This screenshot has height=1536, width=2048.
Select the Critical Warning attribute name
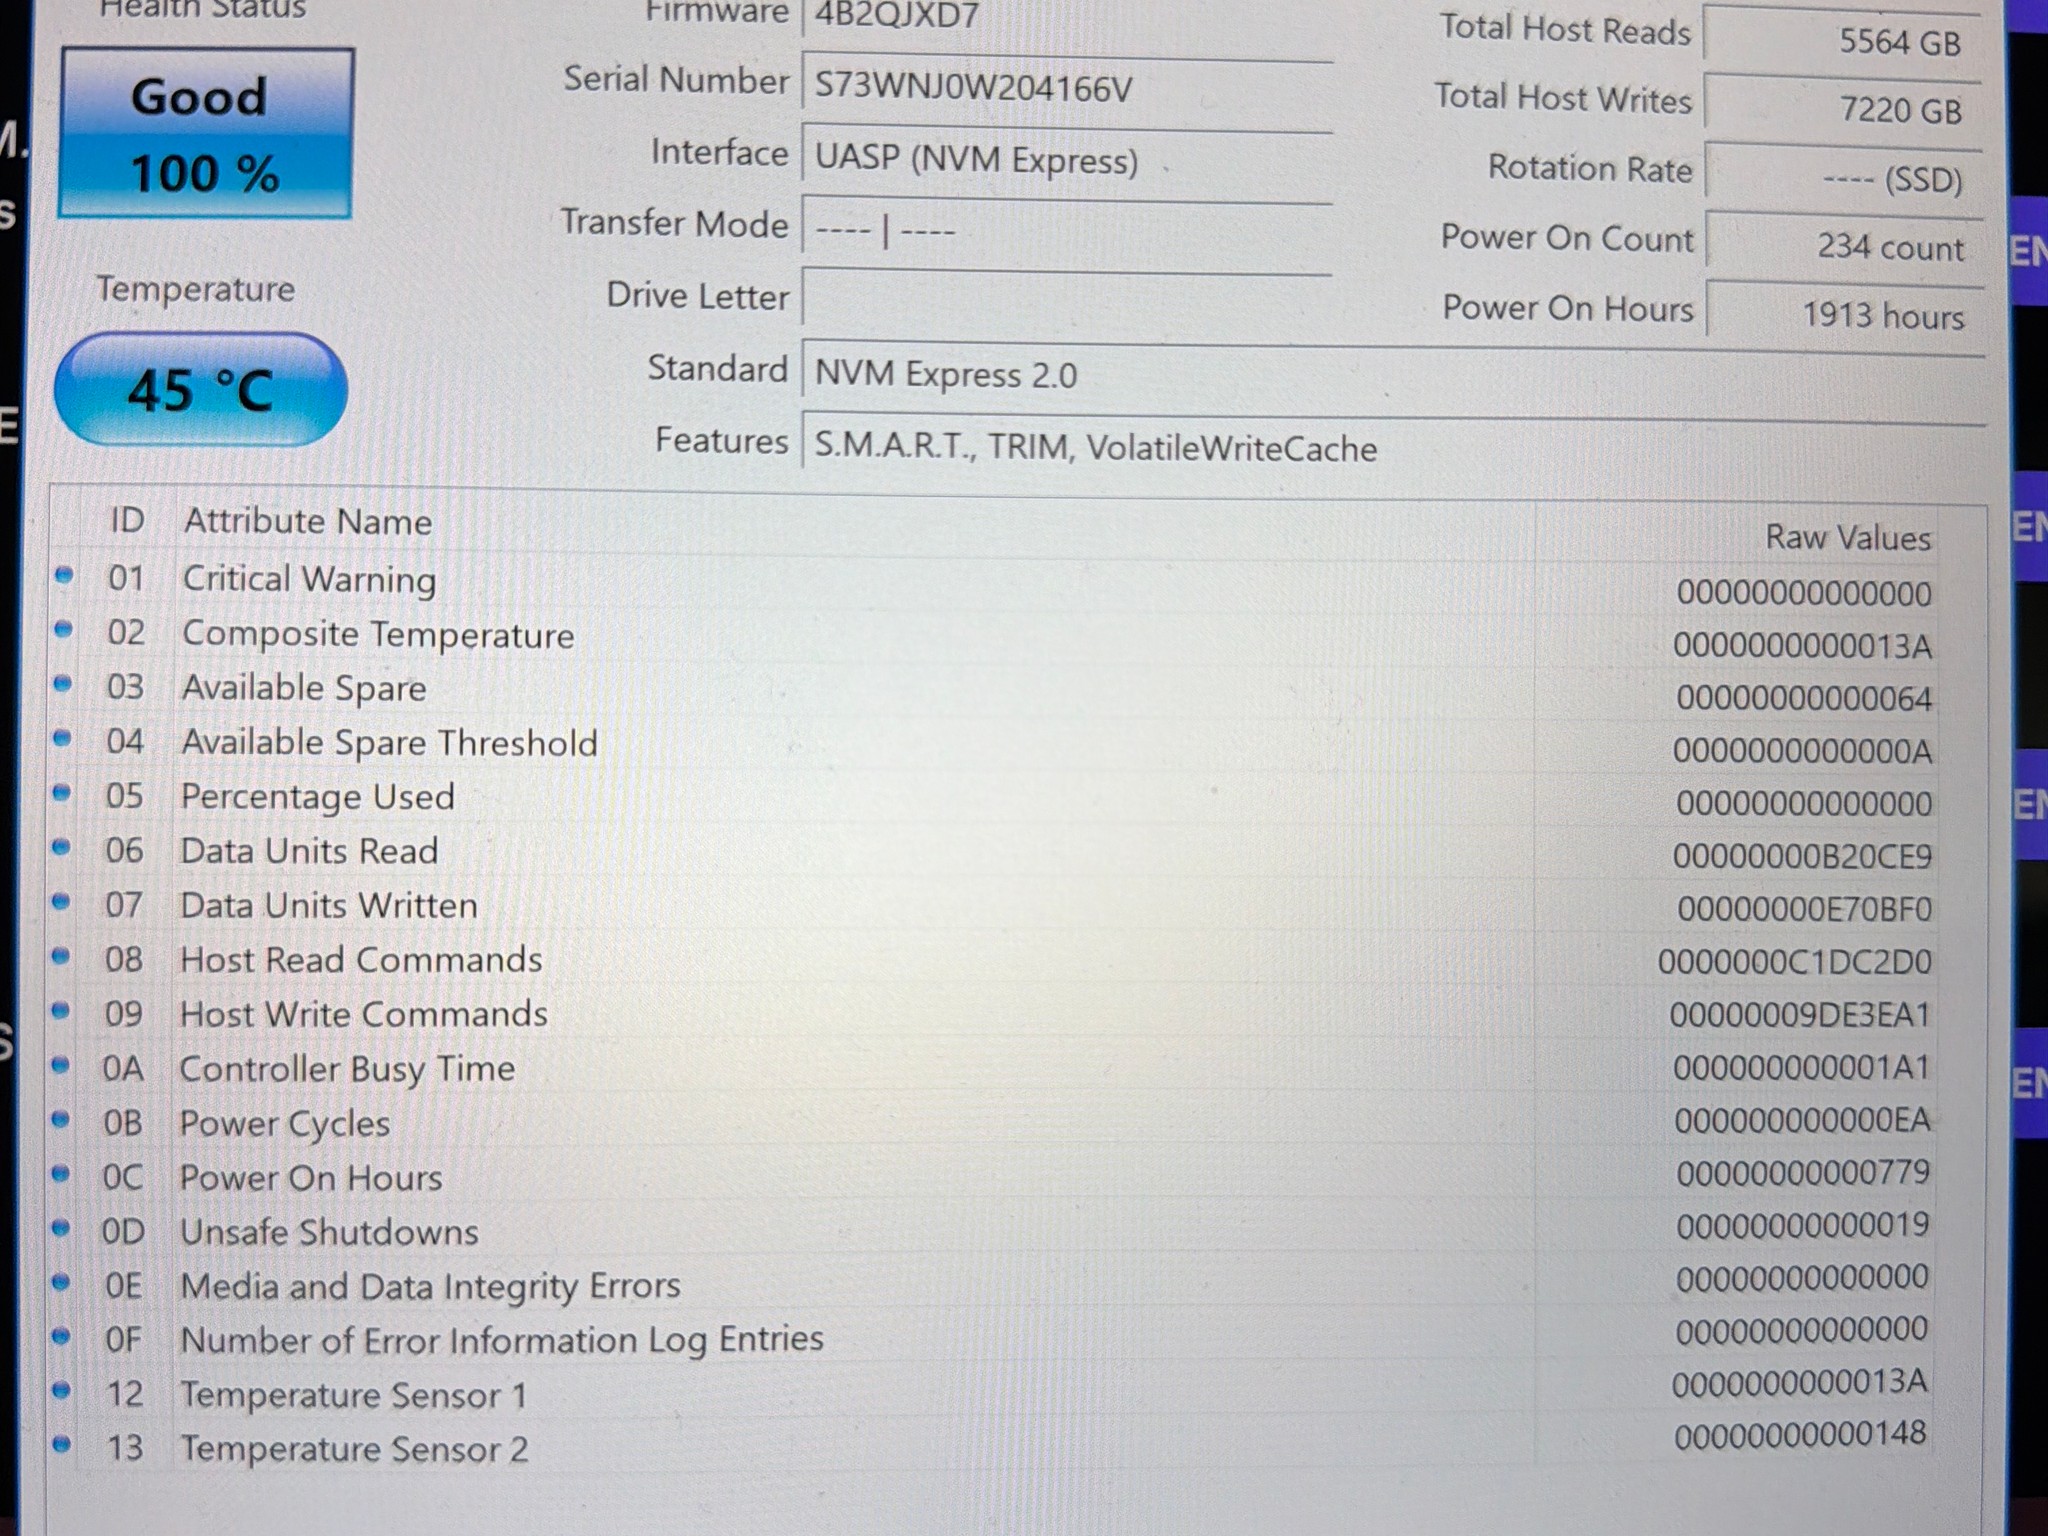[309, 579]
